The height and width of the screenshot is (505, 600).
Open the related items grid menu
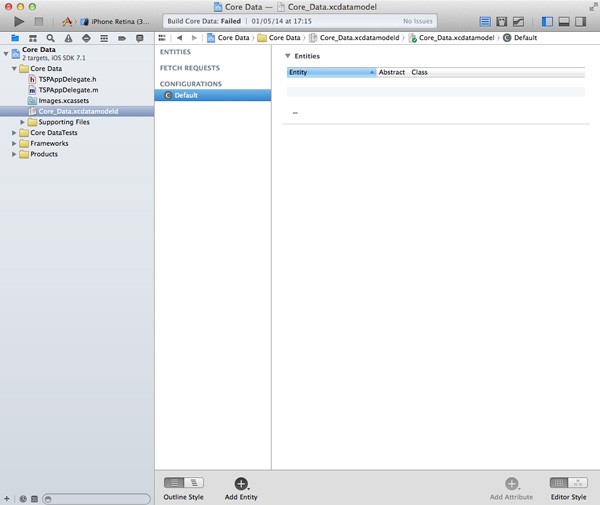(x=162, y=37)
